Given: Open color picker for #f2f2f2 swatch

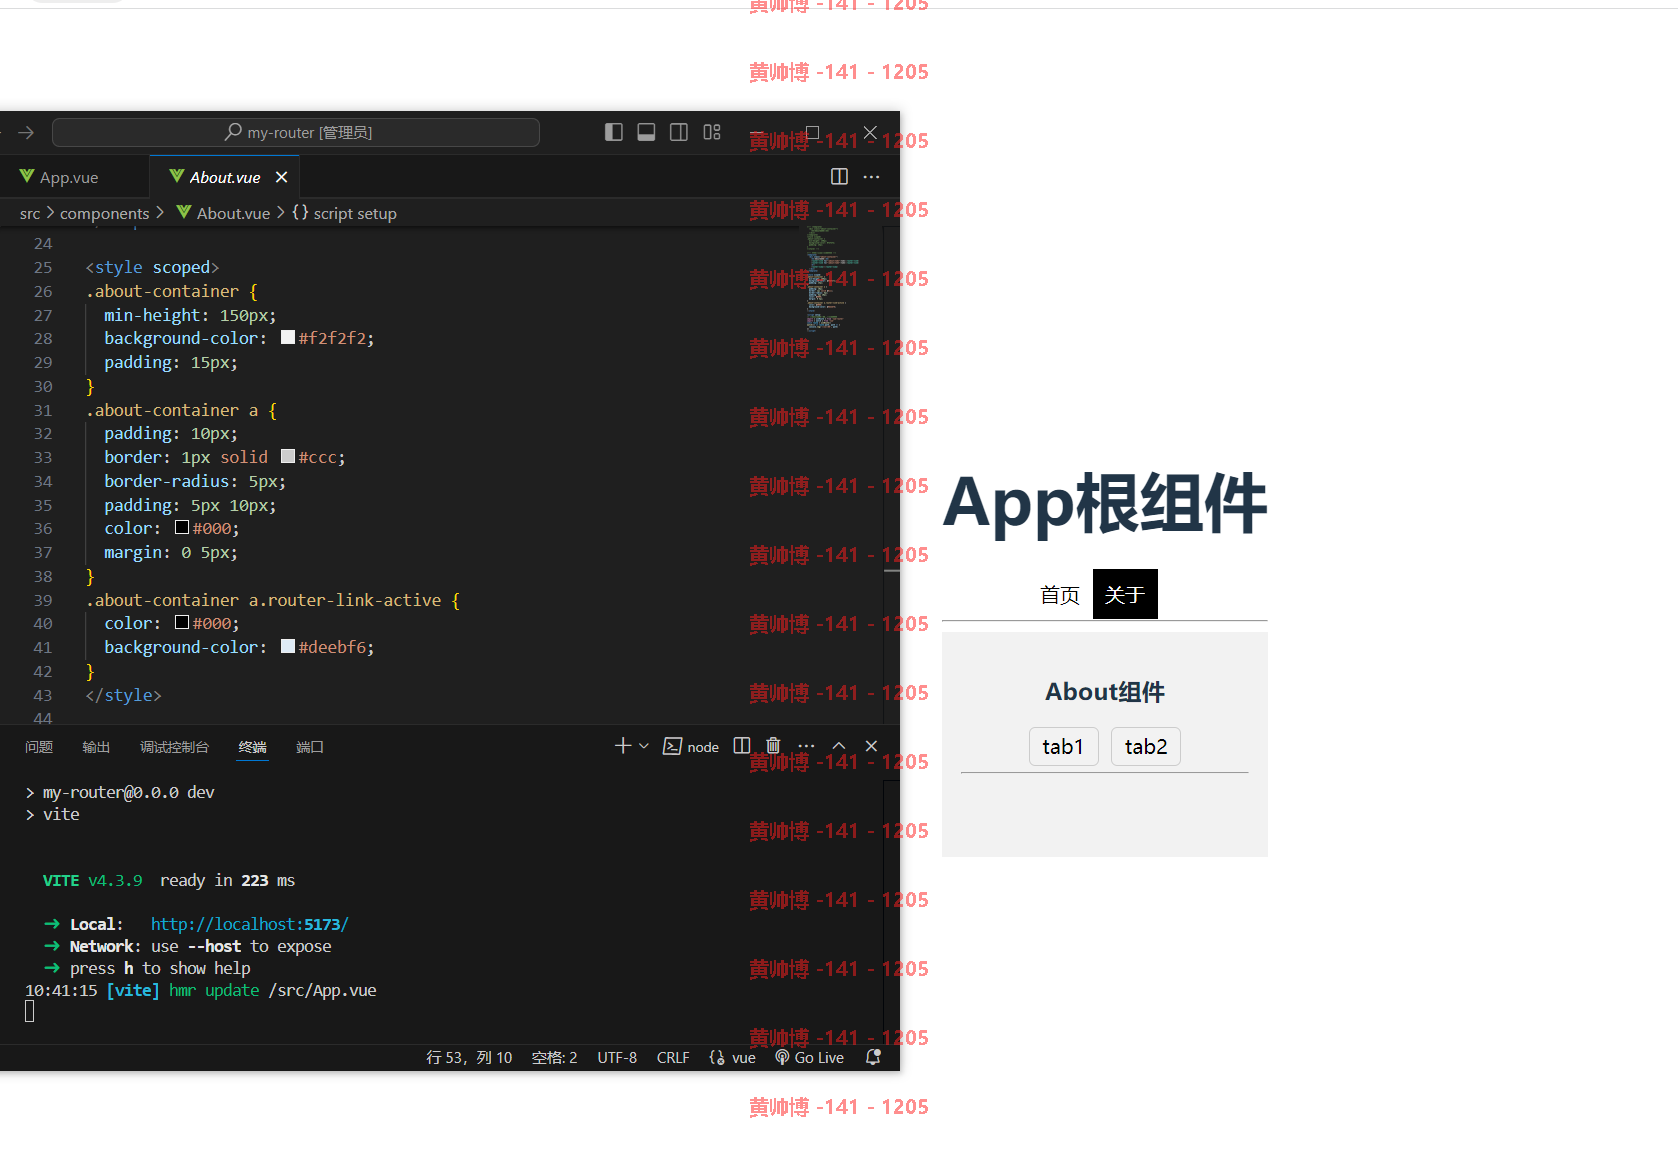Looking at the screenshot, I should (x=288, y=338).
